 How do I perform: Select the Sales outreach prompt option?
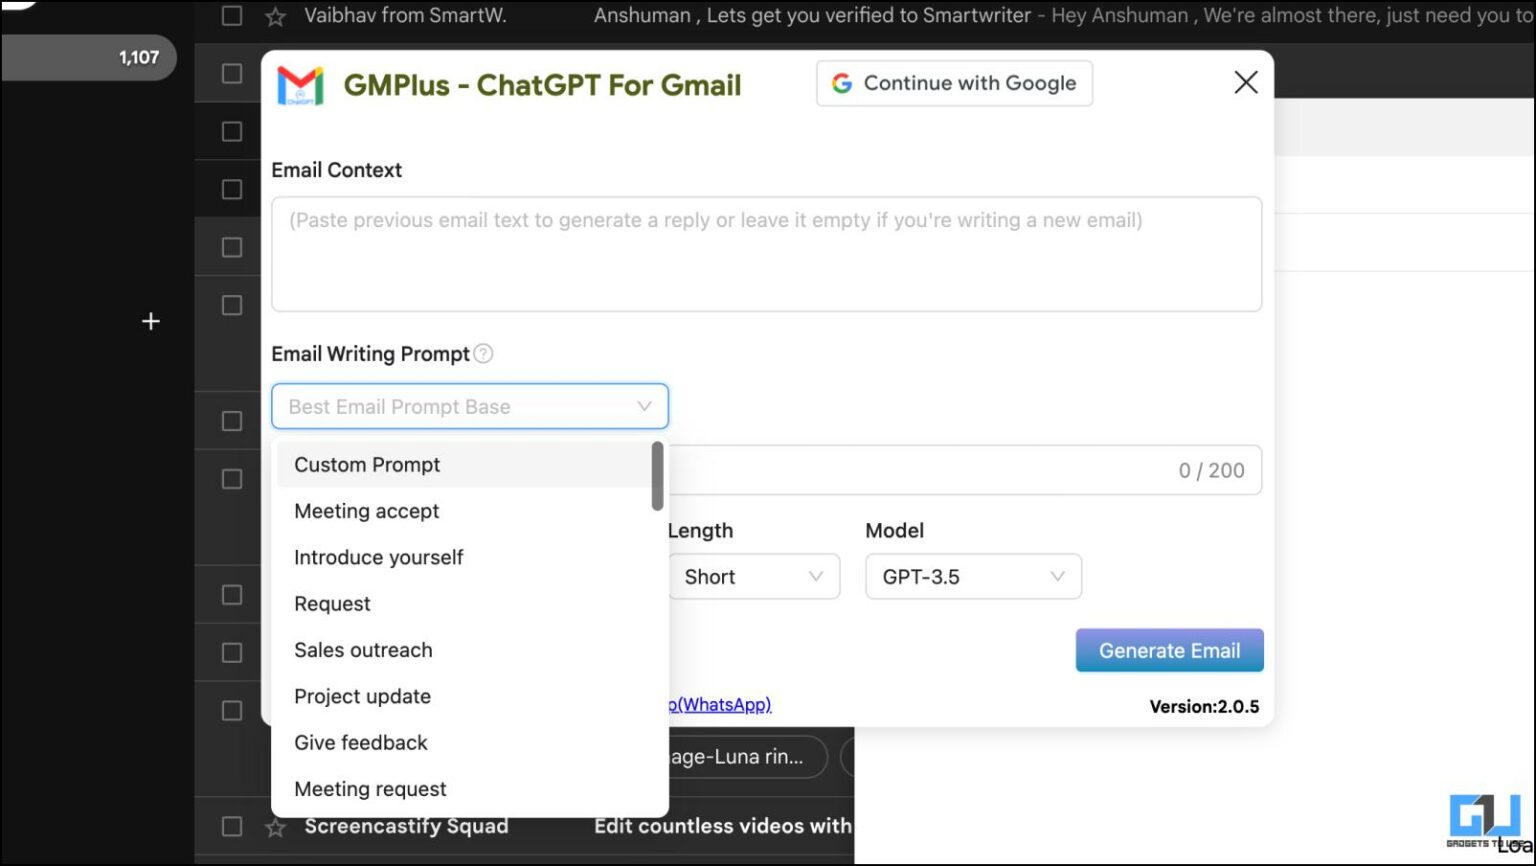pyautogui.click(x=363, y=649)
